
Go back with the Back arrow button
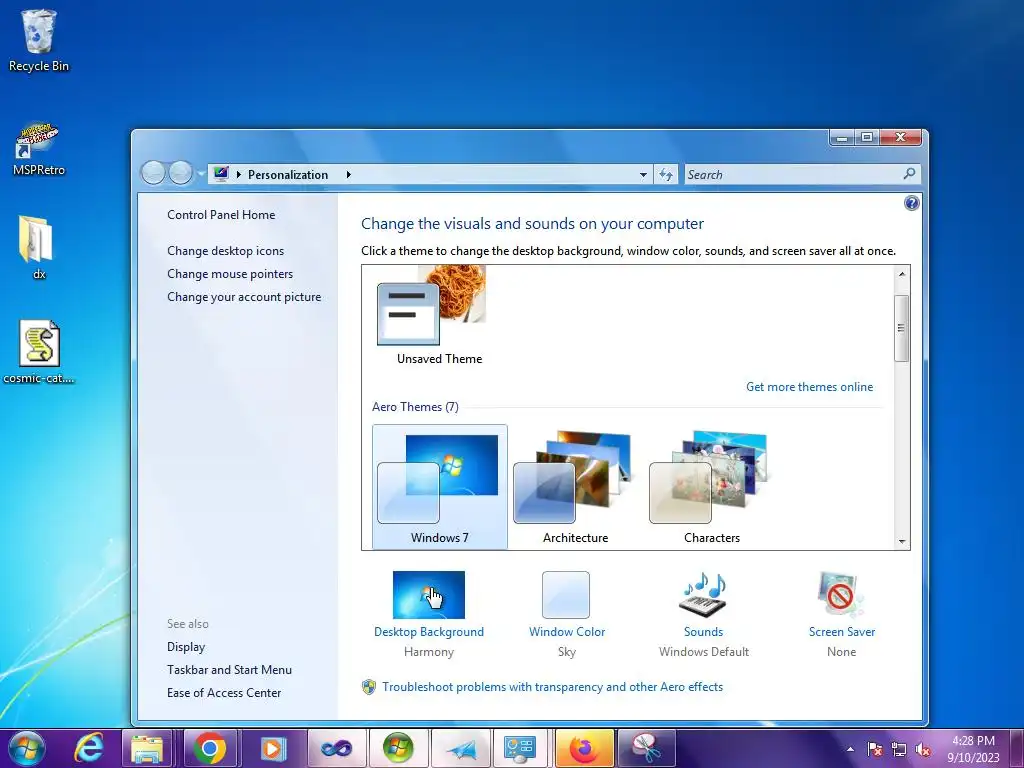pos(153,173)
